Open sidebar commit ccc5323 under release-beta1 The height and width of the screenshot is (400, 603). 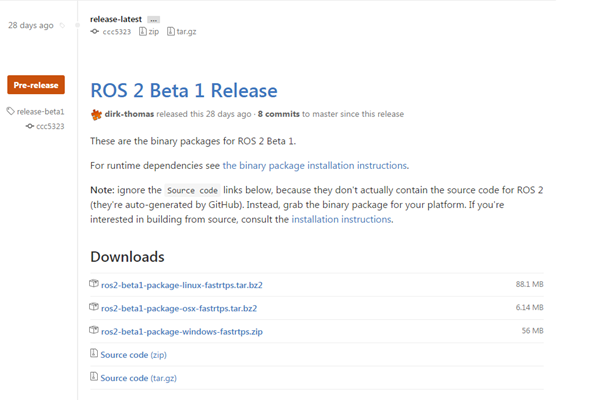click(50, 126)
